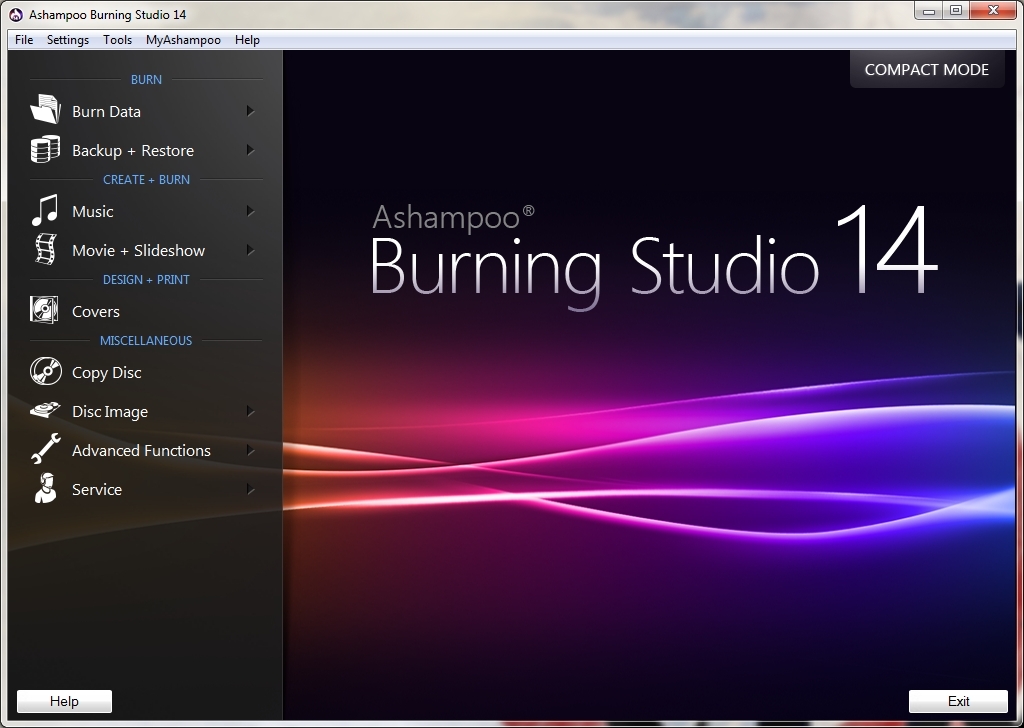Select the Service label
This screenshot has width=1024, height=728.
(97, 490)
